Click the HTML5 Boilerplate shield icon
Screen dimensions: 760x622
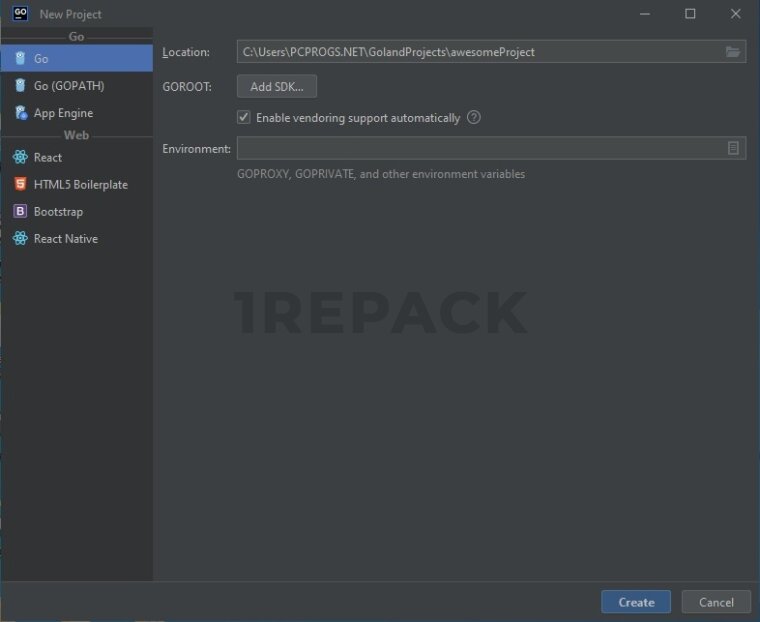point(20,184)
